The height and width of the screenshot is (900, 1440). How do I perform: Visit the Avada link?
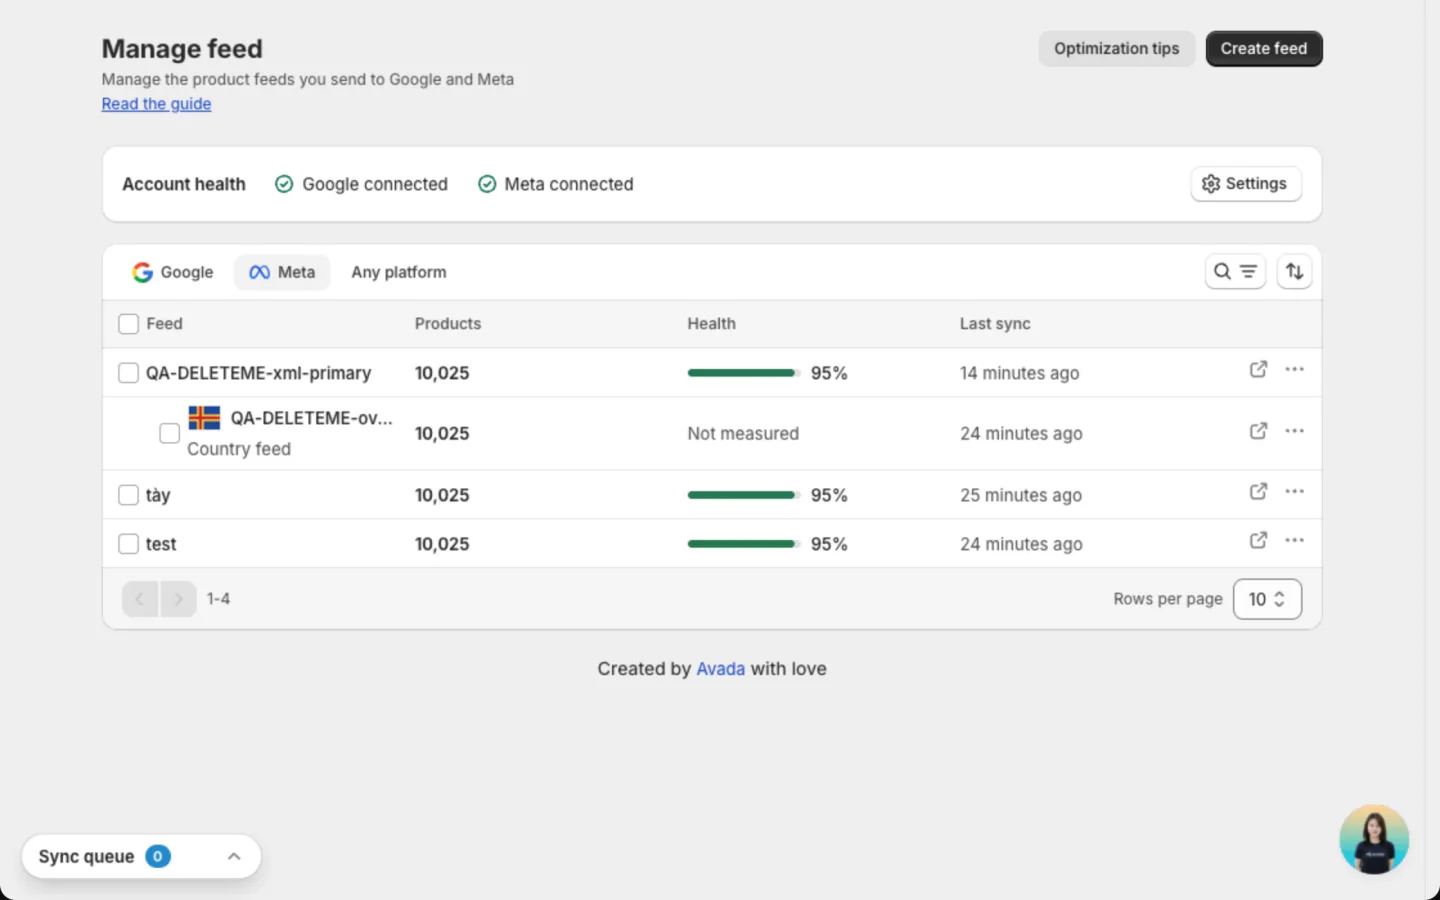pos(721,669)
